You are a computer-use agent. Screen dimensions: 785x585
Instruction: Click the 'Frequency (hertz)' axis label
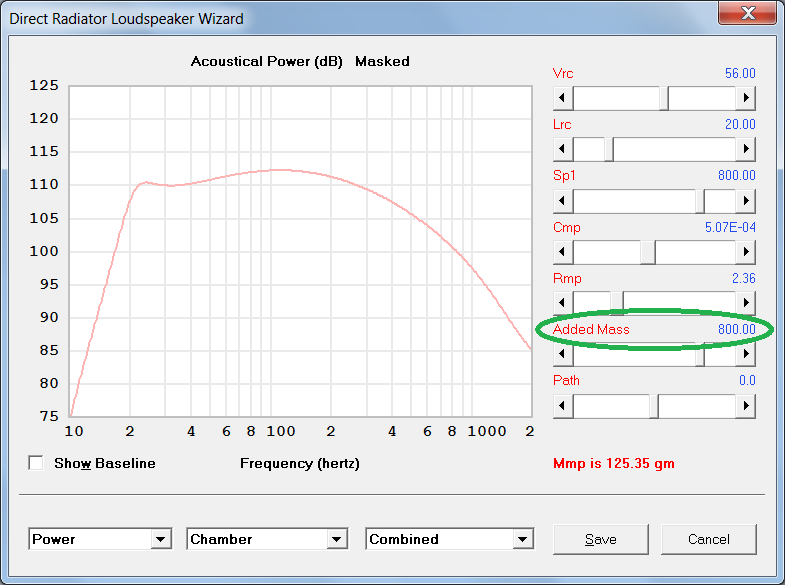(x=300, y=463)
